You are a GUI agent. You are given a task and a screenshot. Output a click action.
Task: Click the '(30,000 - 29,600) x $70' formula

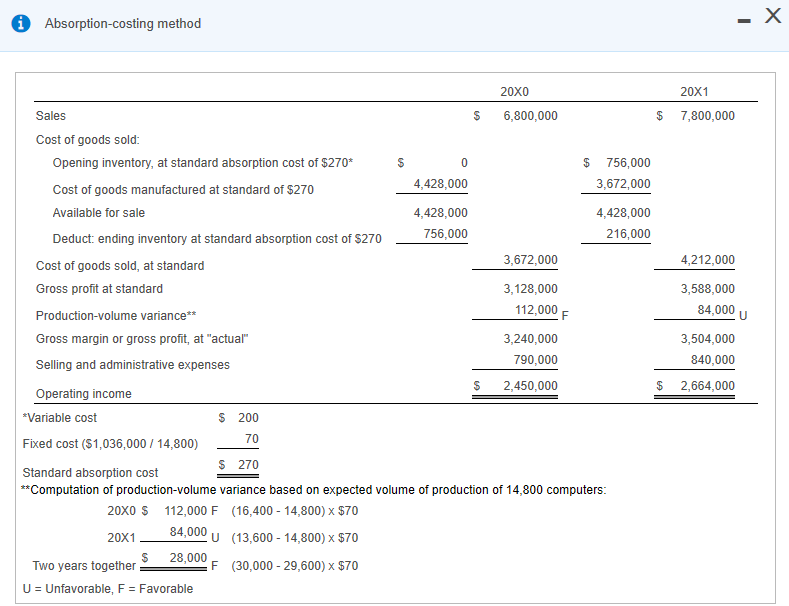tap(295, 566)
